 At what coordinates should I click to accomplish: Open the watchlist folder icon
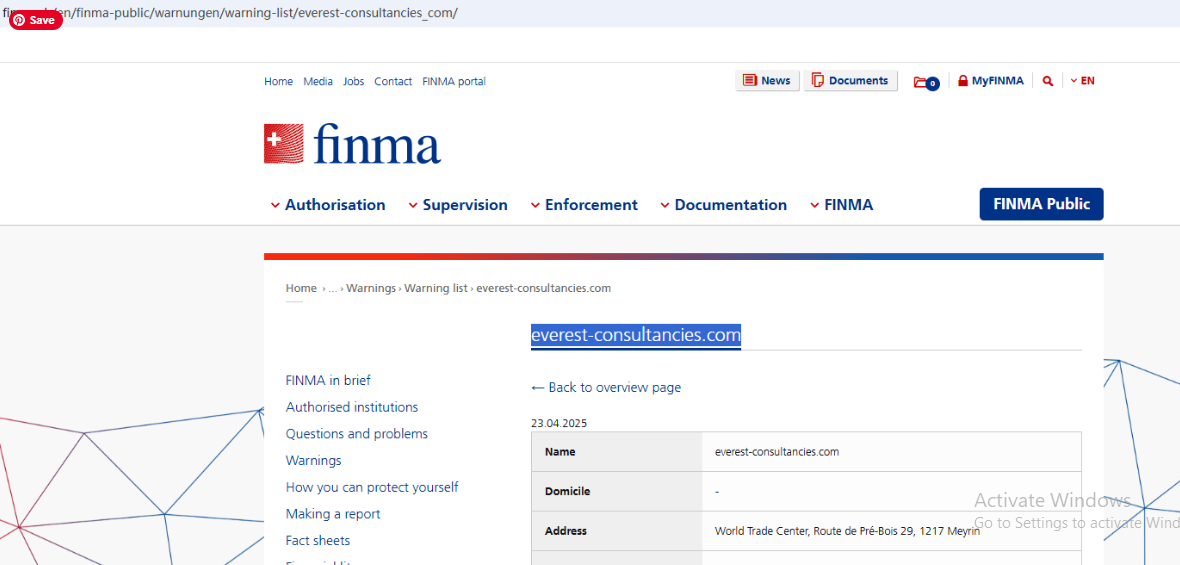click(x=926, y=82)
